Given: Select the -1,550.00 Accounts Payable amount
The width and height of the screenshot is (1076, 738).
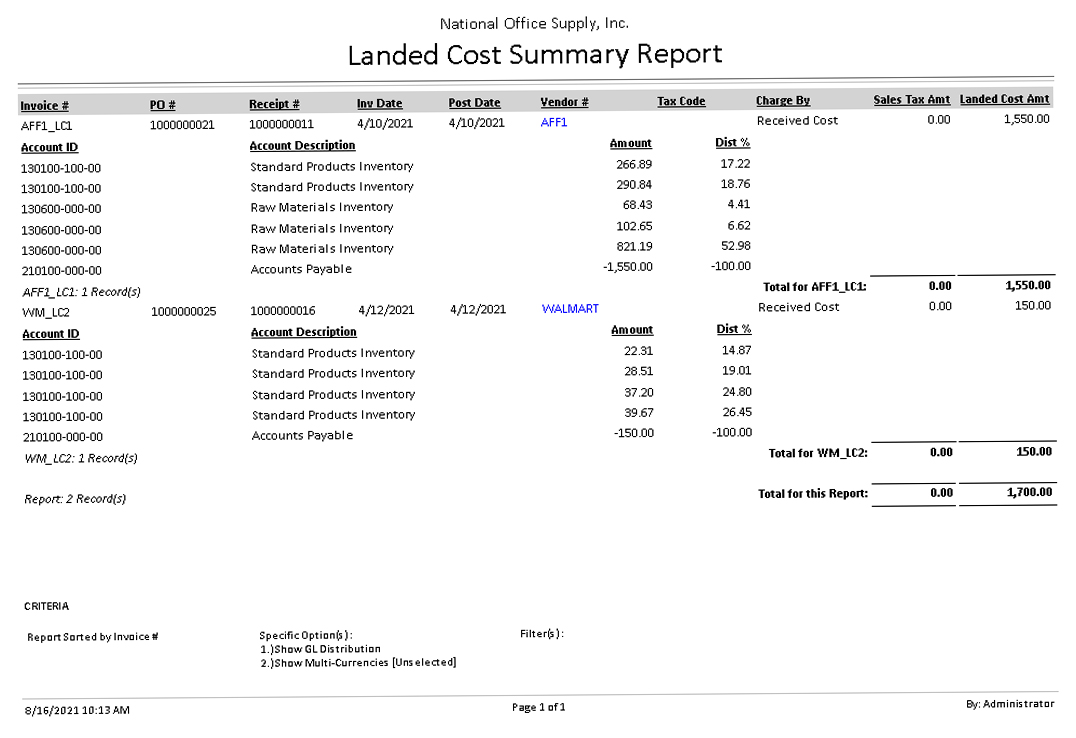Looking at the screenshot, I should point(629,267).
